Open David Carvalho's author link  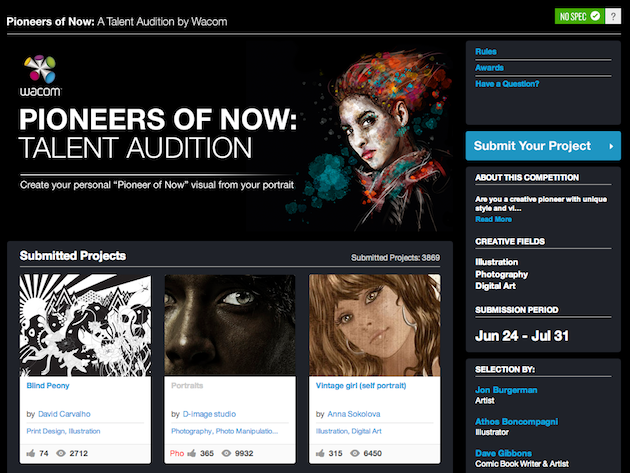[x=64, y=414]
